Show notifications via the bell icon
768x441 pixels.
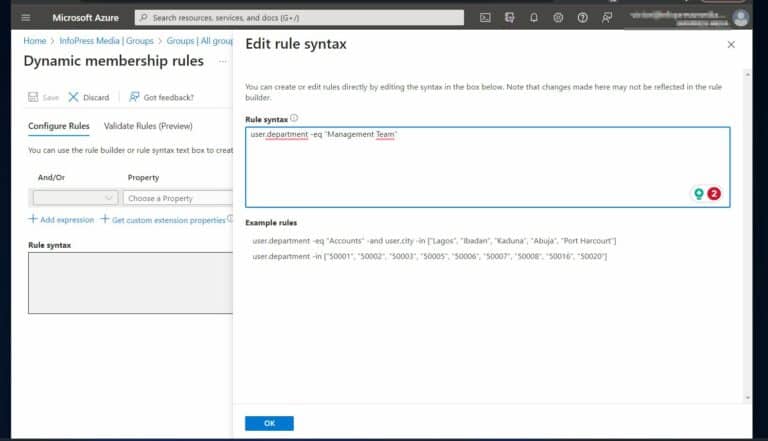tap(534, 18)
